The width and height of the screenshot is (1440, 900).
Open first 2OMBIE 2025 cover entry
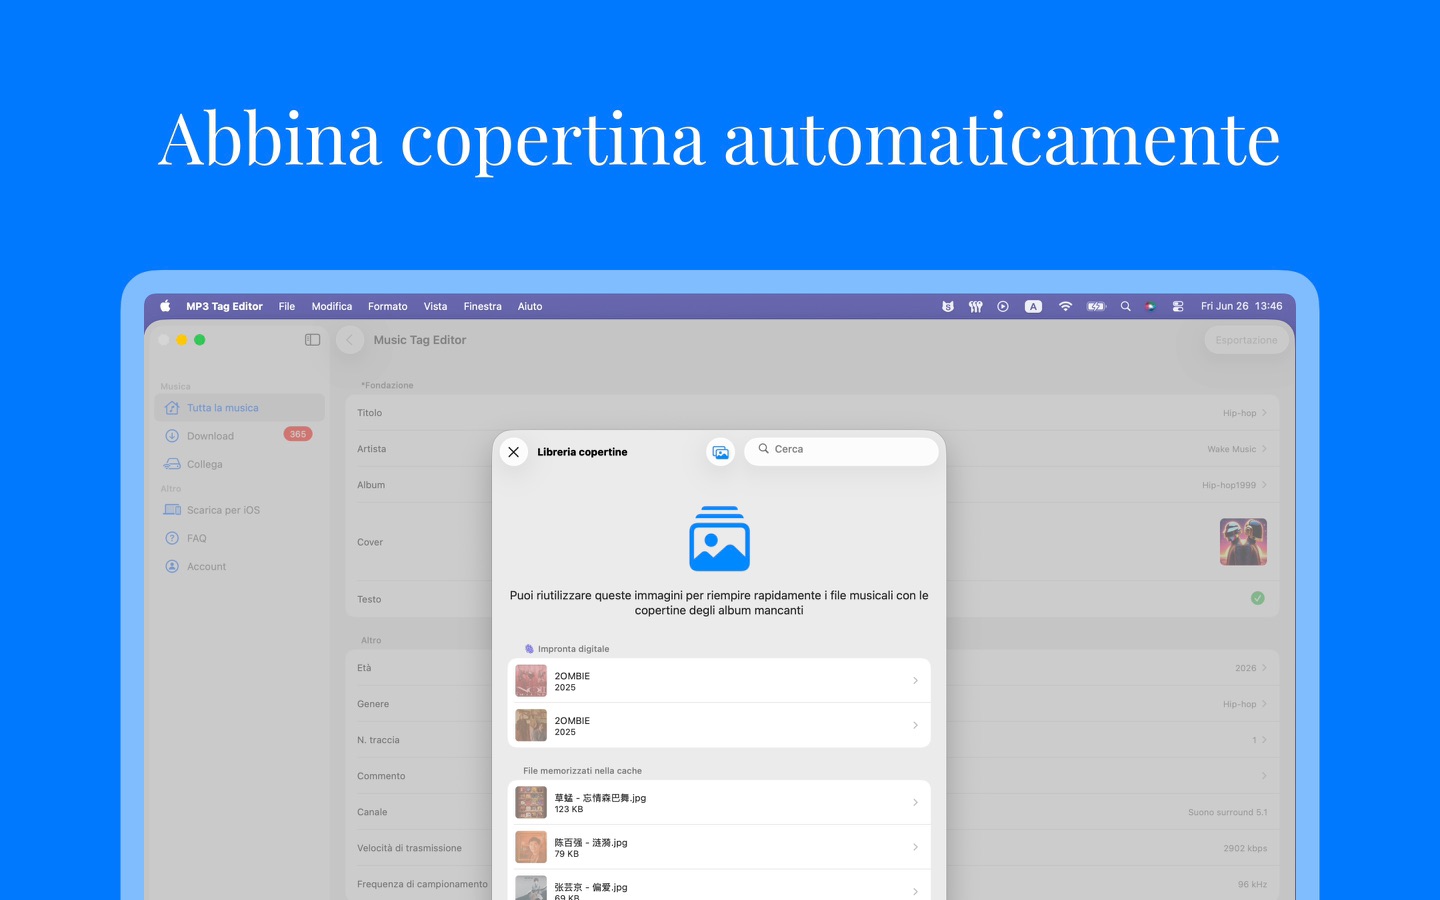click(719, 681)
